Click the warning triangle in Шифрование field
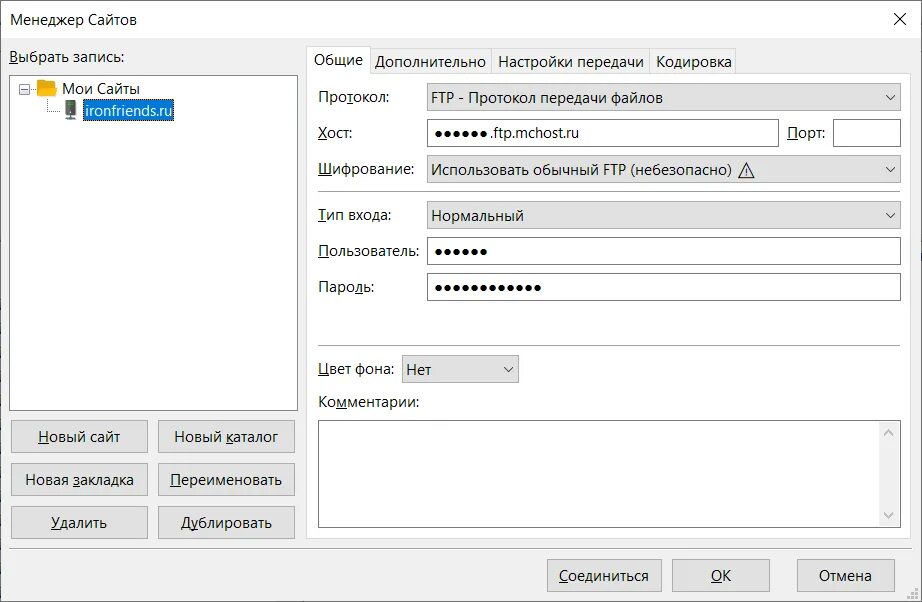Screen dimensions: 922x602 click(746, 170)
